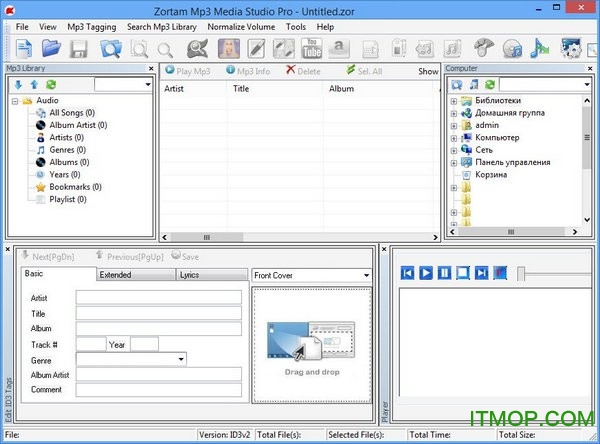Open the cover art portrait icon
The height and width of the screenshot is (444, 600).
[229, 49]
